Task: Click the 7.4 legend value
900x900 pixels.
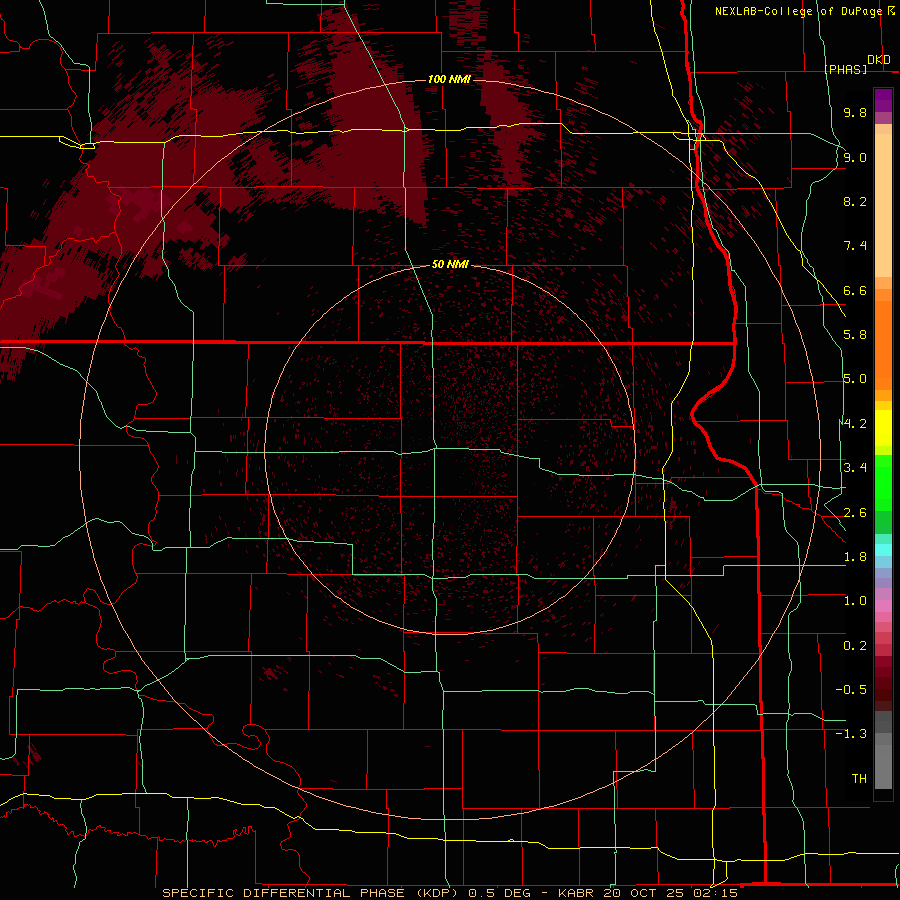Action: tap(855, 246)
